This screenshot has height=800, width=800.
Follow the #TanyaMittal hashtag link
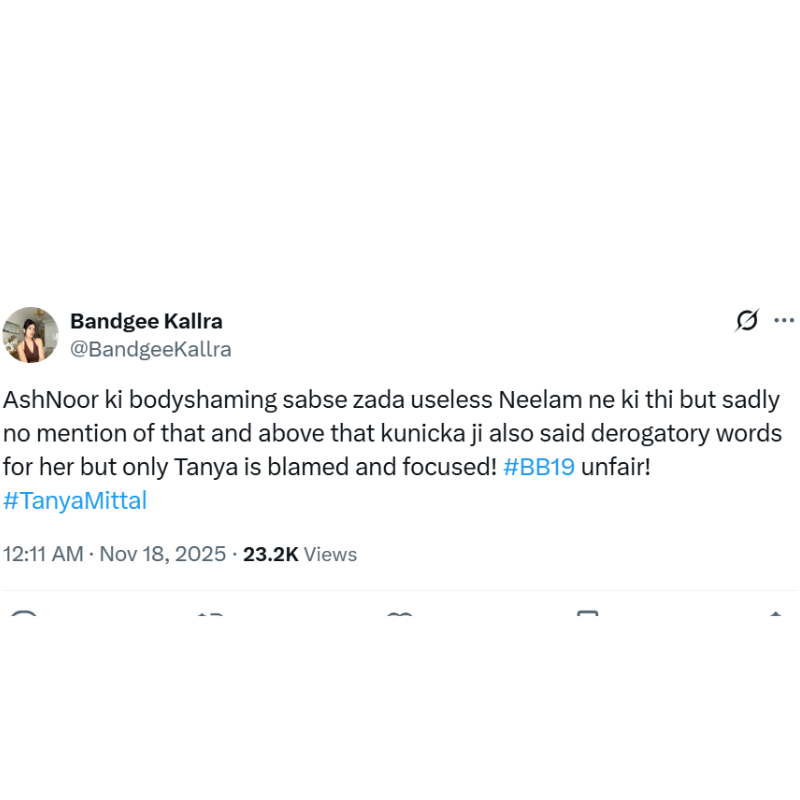pos(75,501)
